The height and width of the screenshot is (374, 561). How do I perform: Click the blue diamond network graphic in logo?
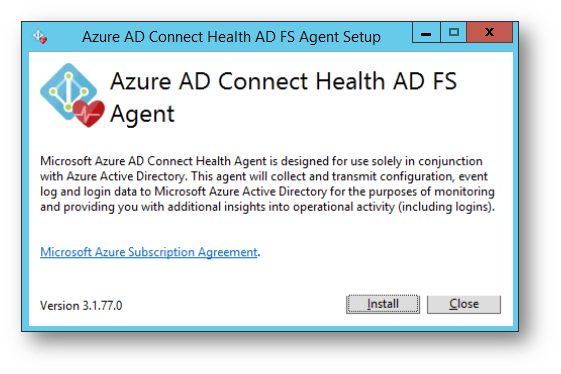pos(68,91)
